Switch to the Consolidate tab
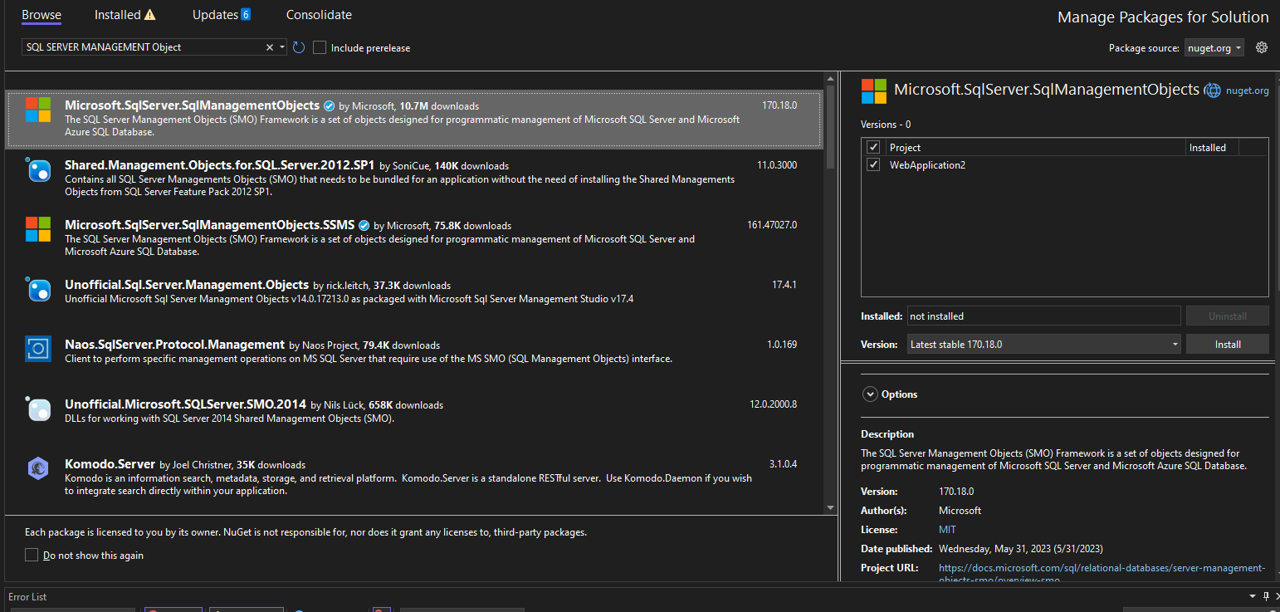The height and width of the screenshot is (612, 1280). click(x=319, y=15)
